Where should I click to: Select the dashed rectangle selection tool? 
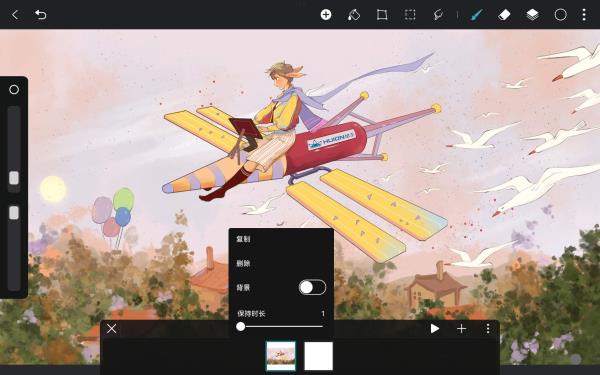click(x=410, y=15)
